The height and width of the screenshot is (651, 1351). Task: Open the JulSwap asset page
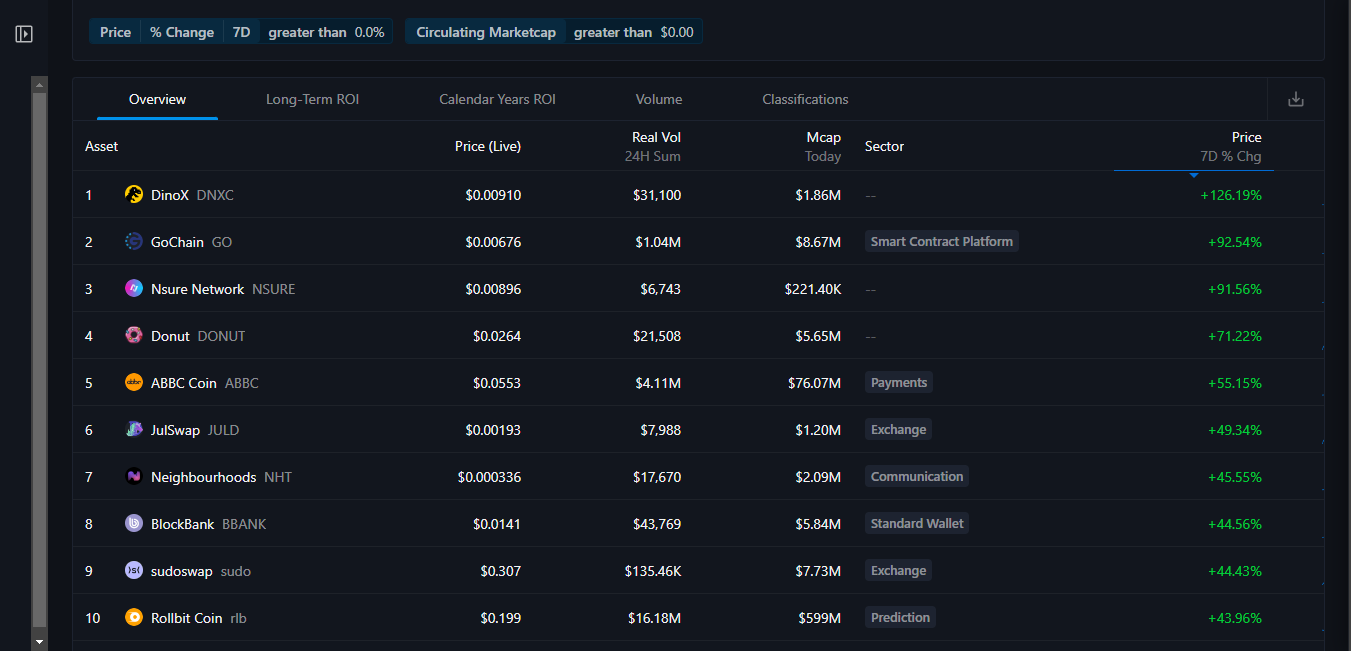(x=175, y=430)
